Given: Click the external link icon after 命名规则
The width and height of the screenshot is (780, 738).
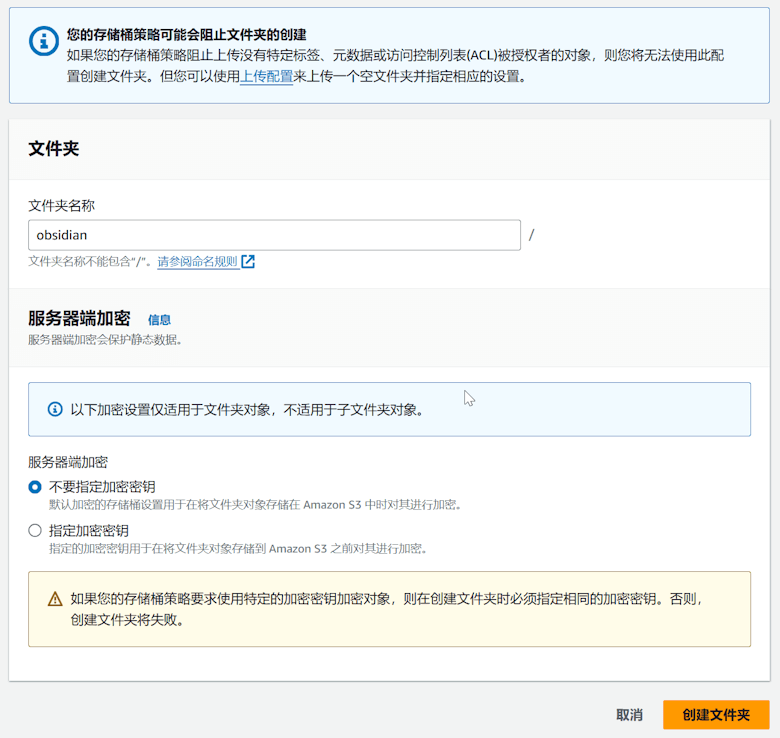Looking at the screenshot, I should [248, 262].
